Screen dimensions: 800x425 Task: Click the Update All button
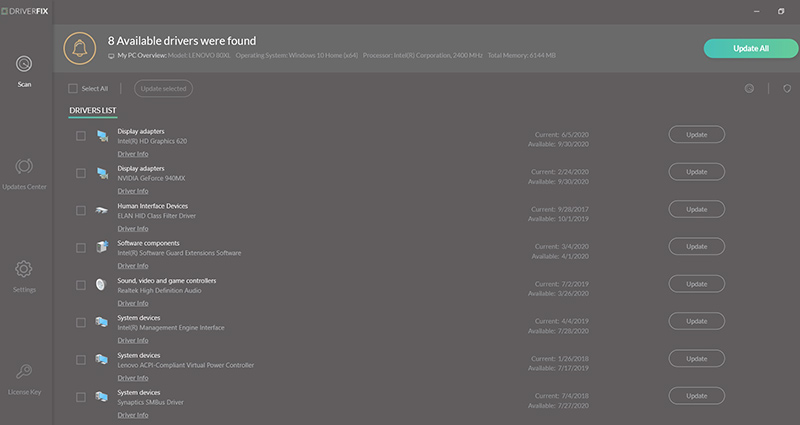coord(751,48)
